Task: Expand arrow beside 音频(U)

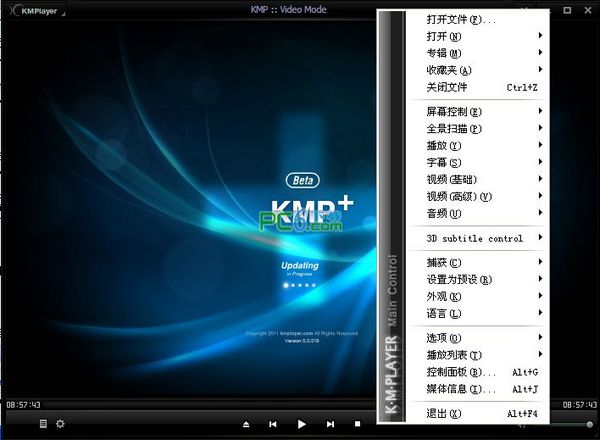Action: (x=540, y=212)
